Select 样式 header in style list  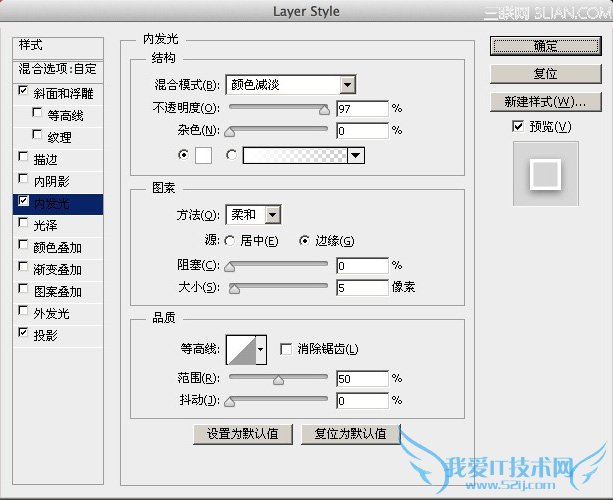coord(58,48)
